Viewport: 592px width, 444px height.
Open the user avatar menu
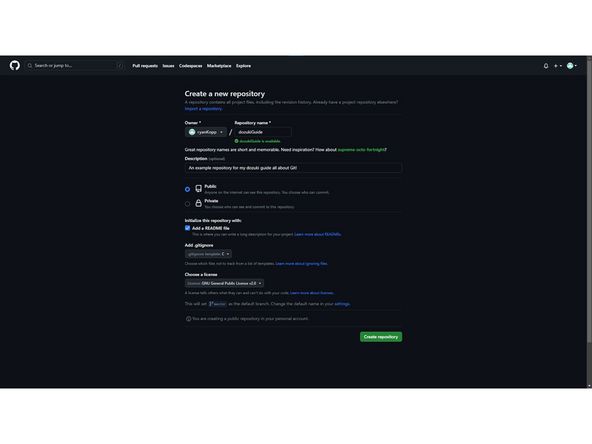[x=572, y=66]
